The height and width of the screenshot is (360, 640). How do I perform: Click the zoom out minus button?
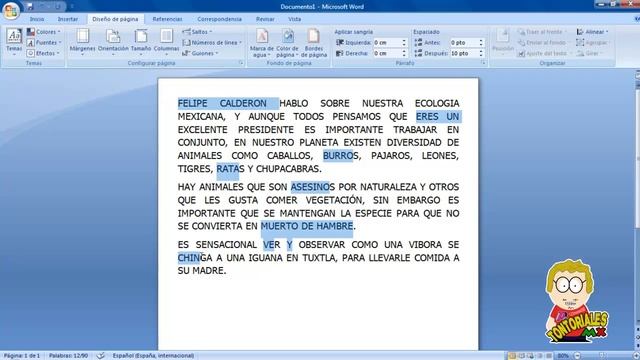coord(577,356)
